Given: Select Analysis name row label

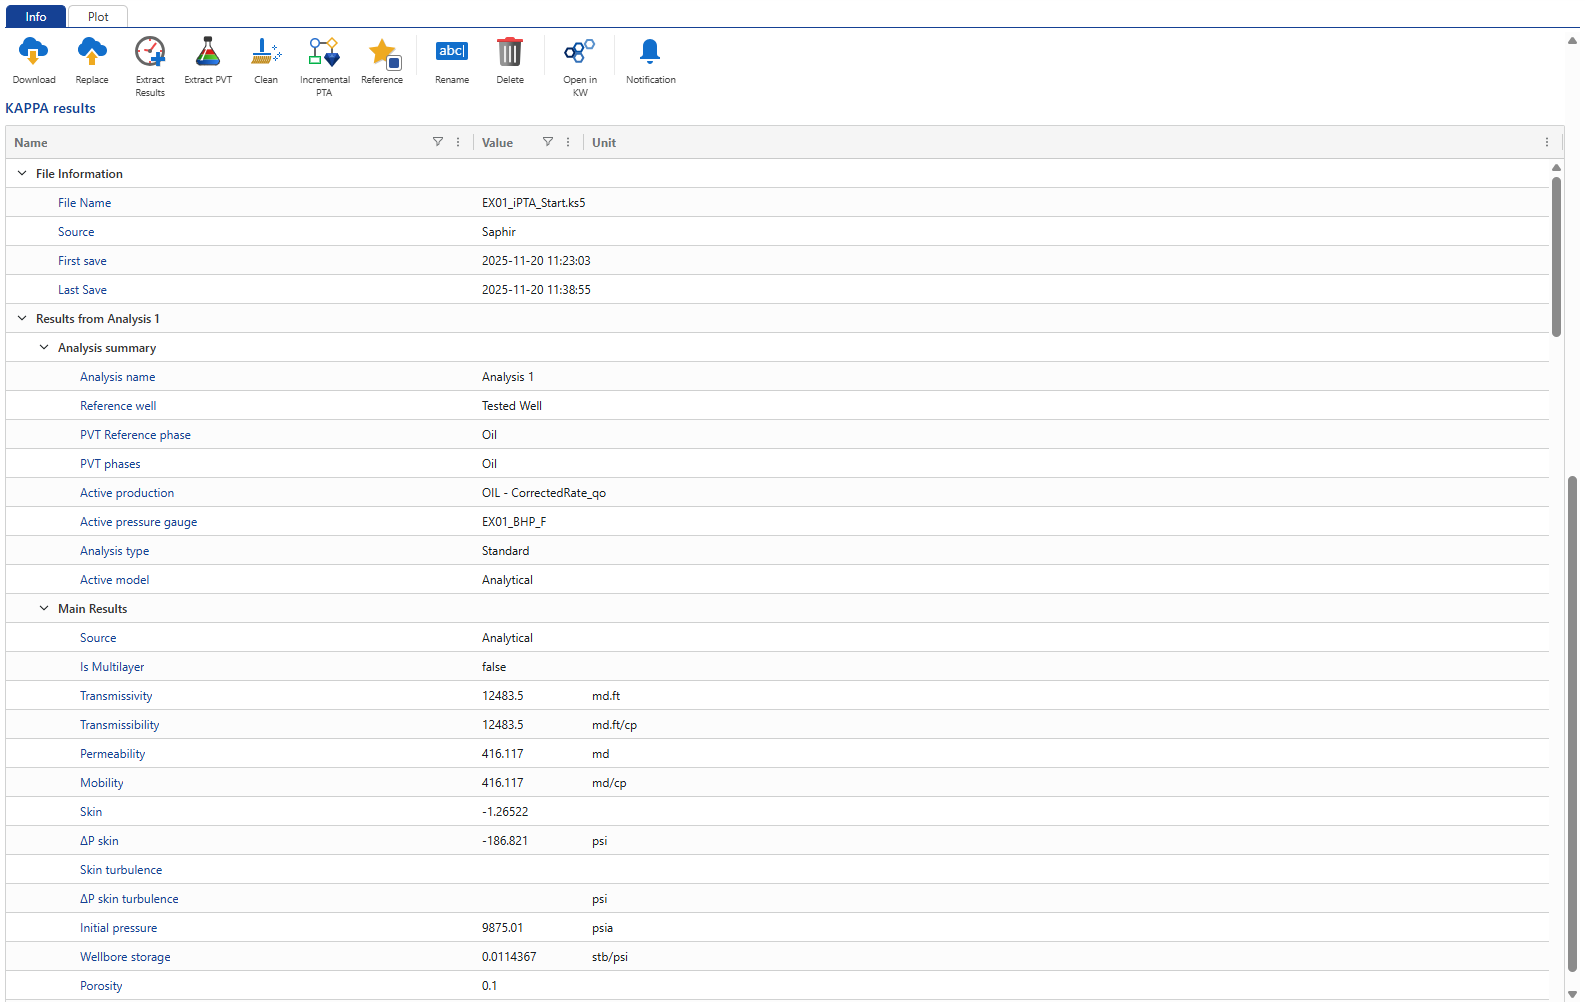Looking at the screenshot, I should coord(118,377).
